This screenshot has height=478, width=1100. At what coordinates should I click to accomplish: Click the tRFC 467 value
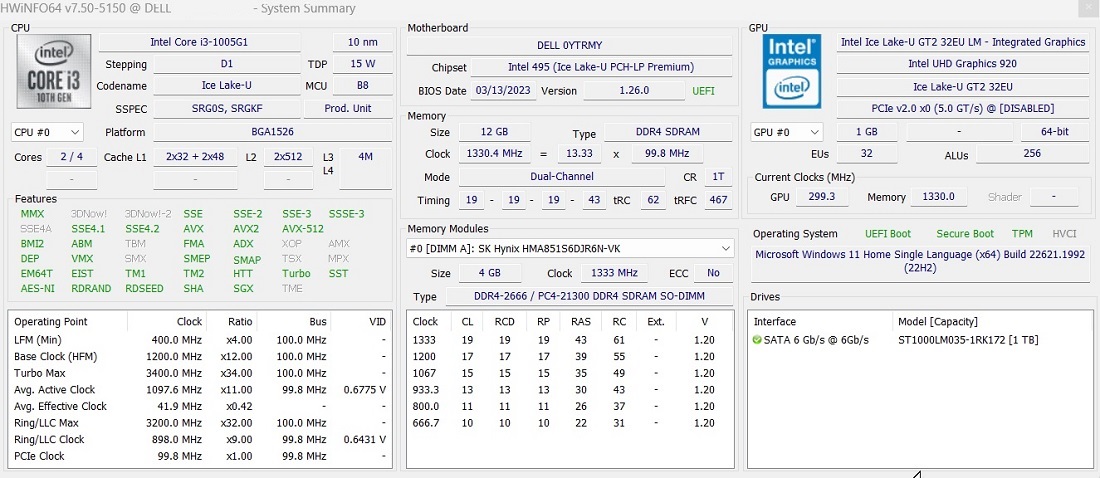pos(718,200)
